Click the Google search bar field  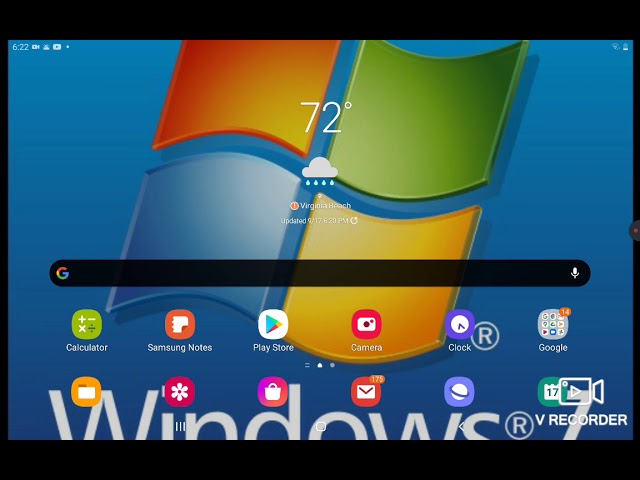point(320,273)
